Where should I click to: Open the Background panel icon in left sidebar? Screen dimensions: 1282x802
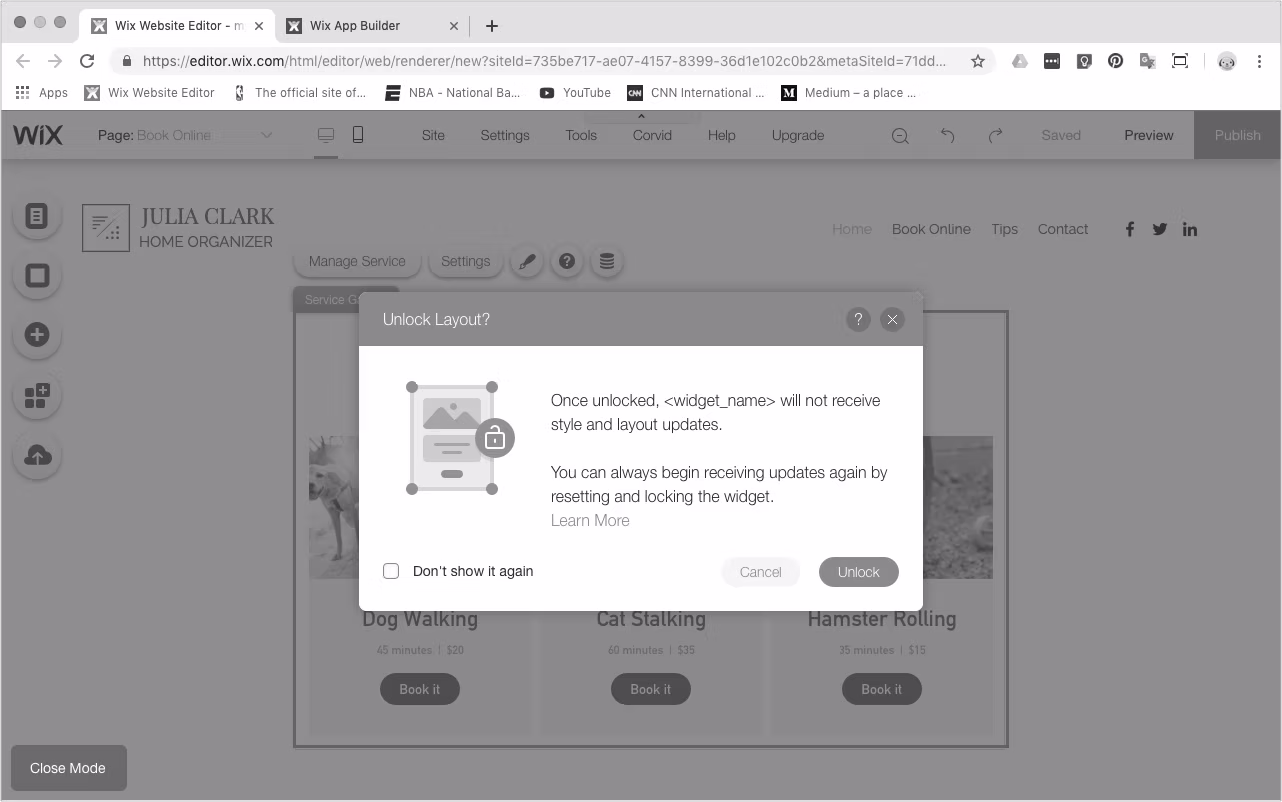tap(37, 276)
